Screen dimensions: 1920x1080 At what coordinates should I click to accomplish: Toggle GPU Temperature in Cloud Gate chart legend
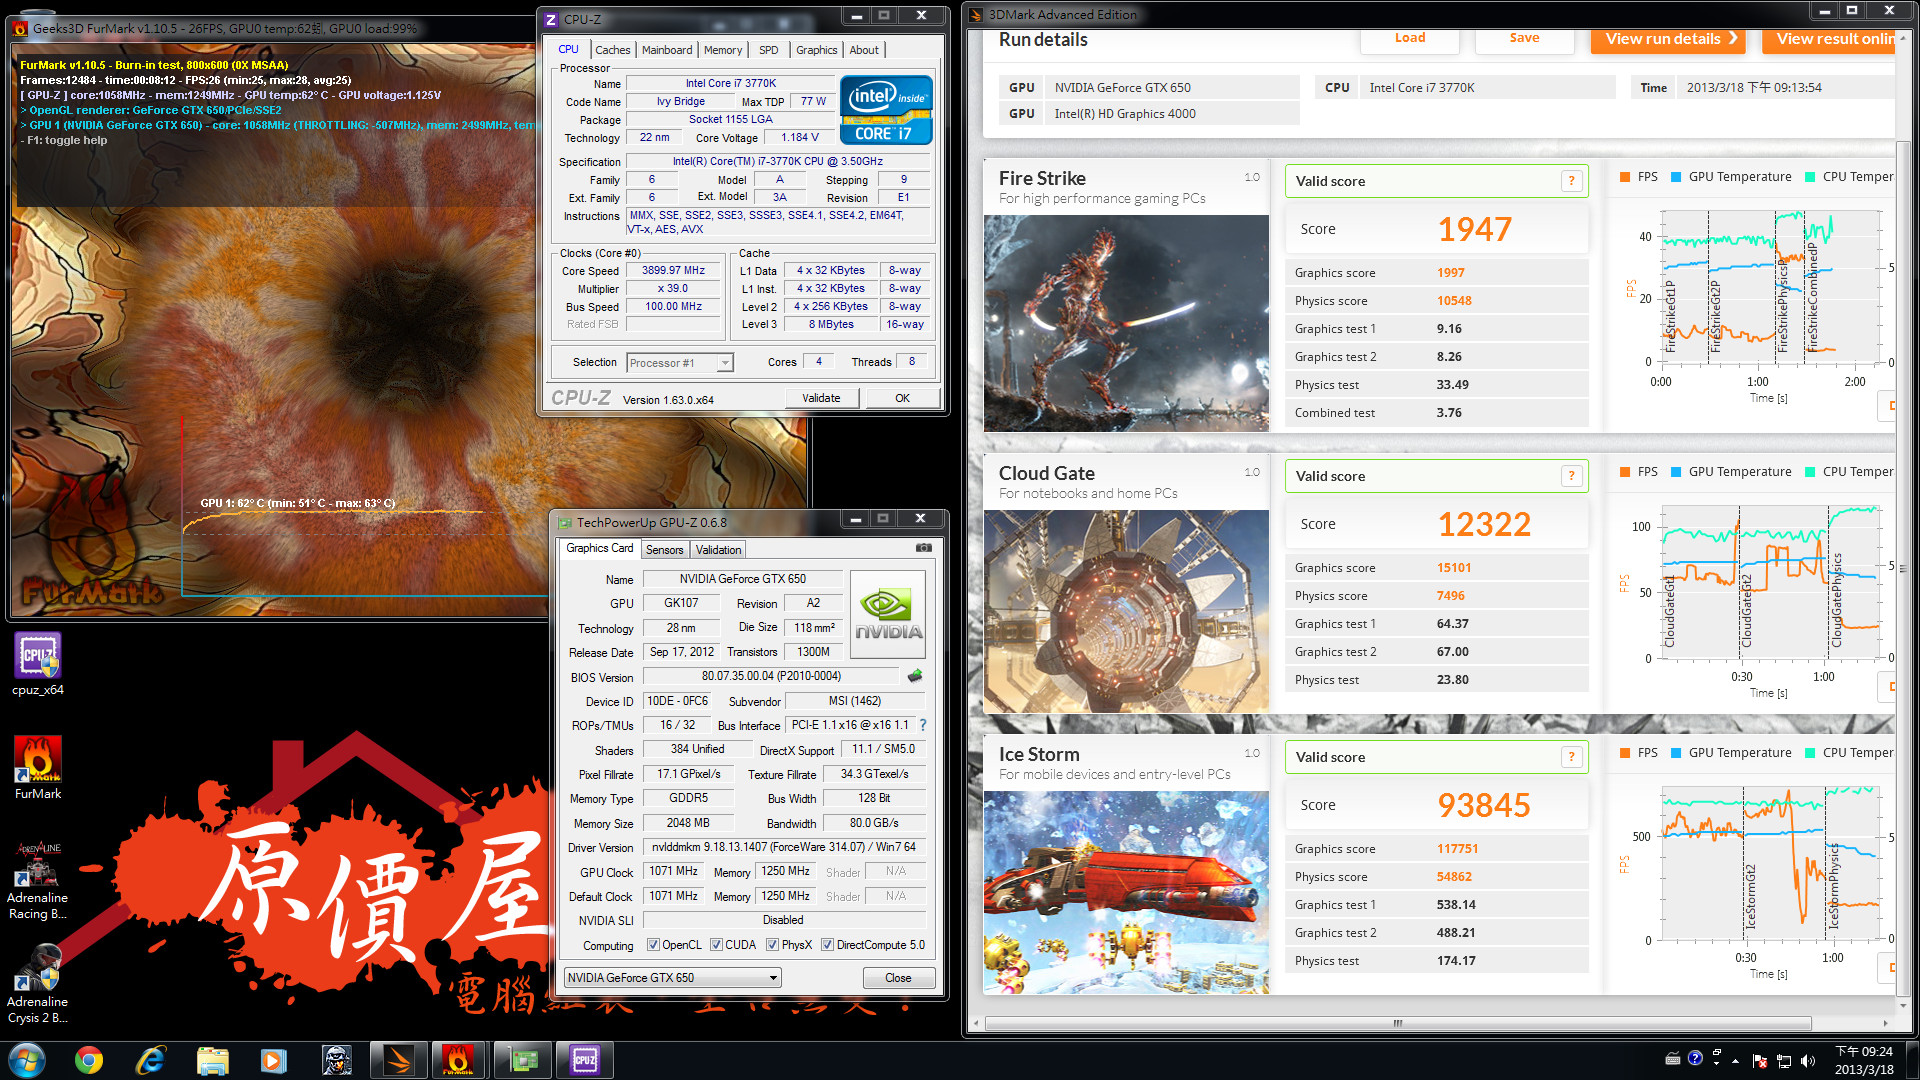(1731, 472)
